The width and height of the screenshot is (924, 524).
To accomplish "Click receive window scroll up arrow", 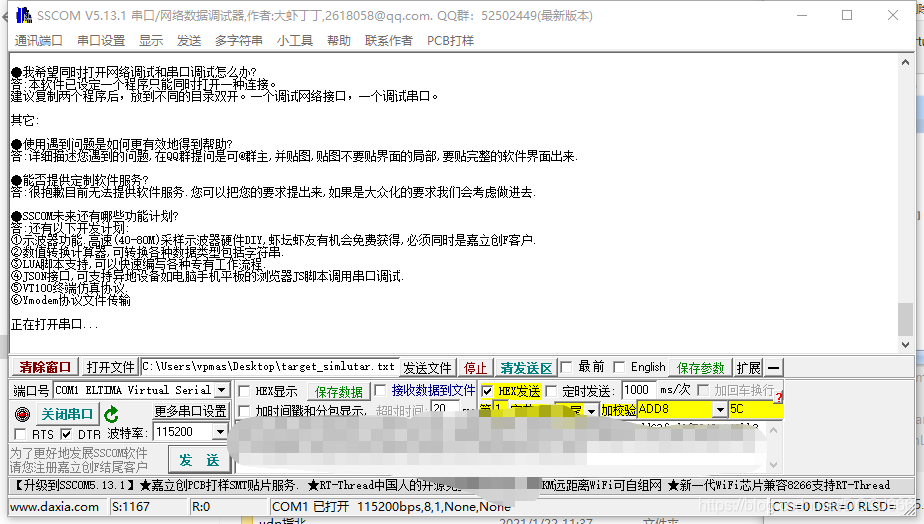I will click(905, 62).
